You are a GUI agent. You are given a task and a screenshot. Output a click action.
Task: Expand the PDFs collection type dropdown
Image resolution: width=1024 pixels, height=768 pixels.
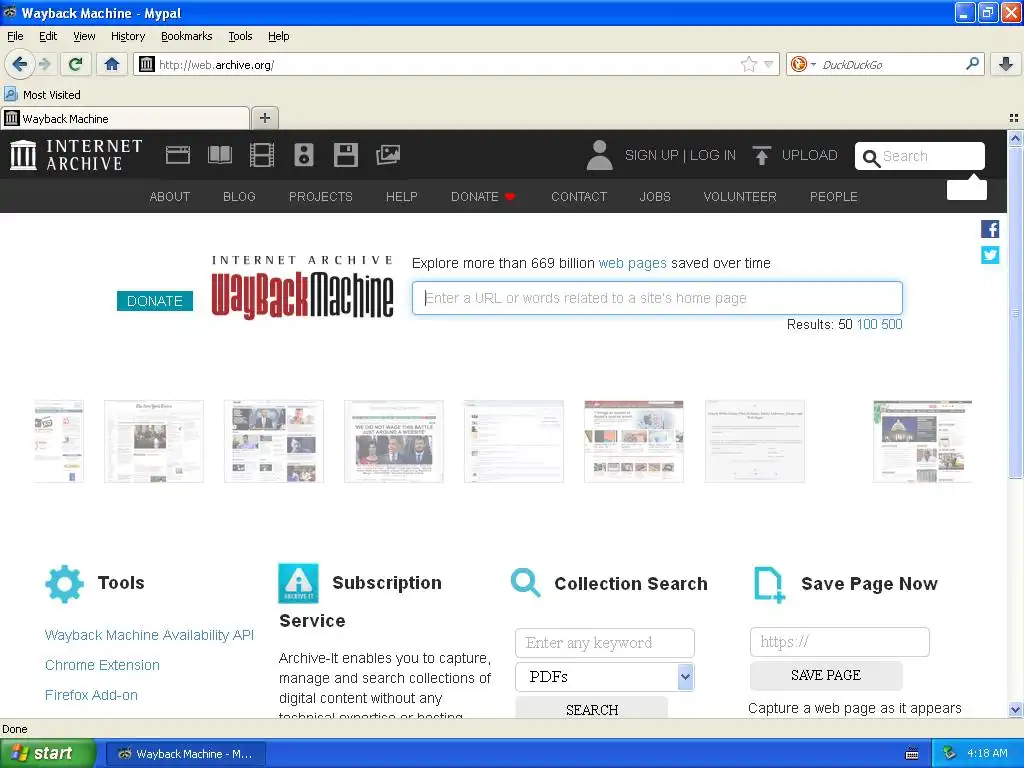tap(604, 677)
